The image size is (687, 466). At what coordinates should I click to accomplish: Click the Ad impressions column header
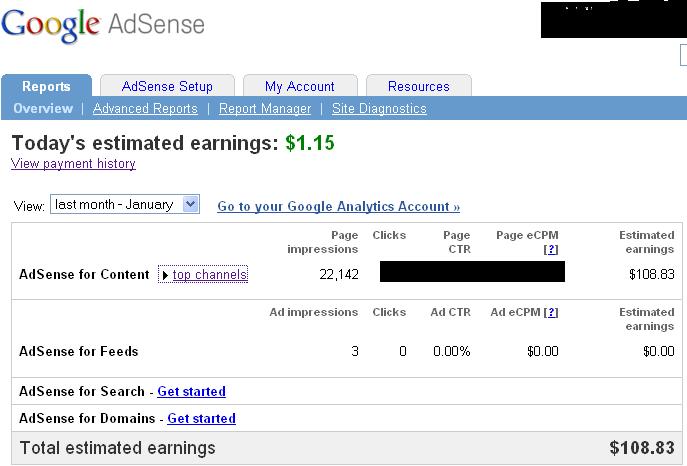(x=314, y=312)
